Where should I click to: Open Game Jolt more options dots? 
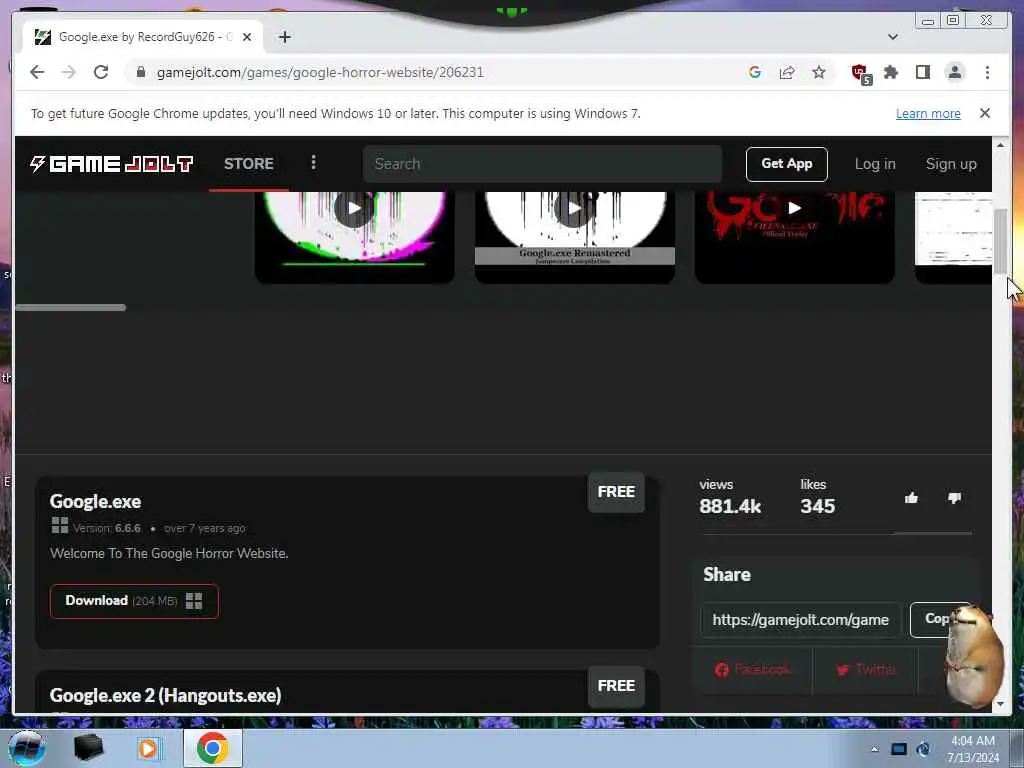[x=313, y=162]
